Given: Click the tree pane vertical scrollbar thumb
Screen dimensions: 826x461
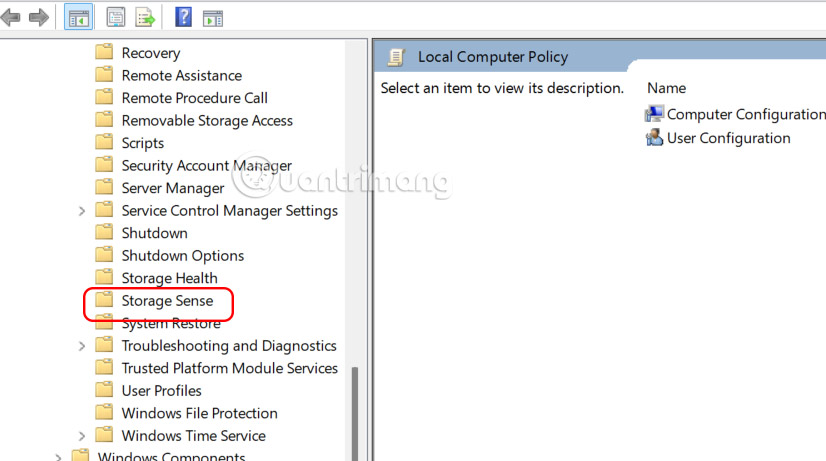Looking at the screenshot, I should pyautogui.click(x=355, y=414).
